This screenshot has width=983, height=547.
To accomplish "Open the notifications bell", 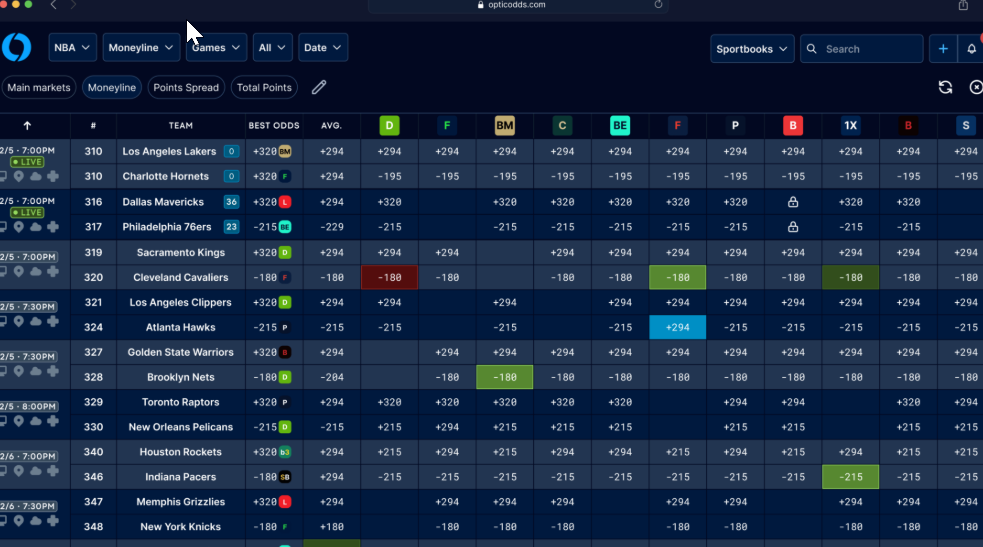I will 971,49.
